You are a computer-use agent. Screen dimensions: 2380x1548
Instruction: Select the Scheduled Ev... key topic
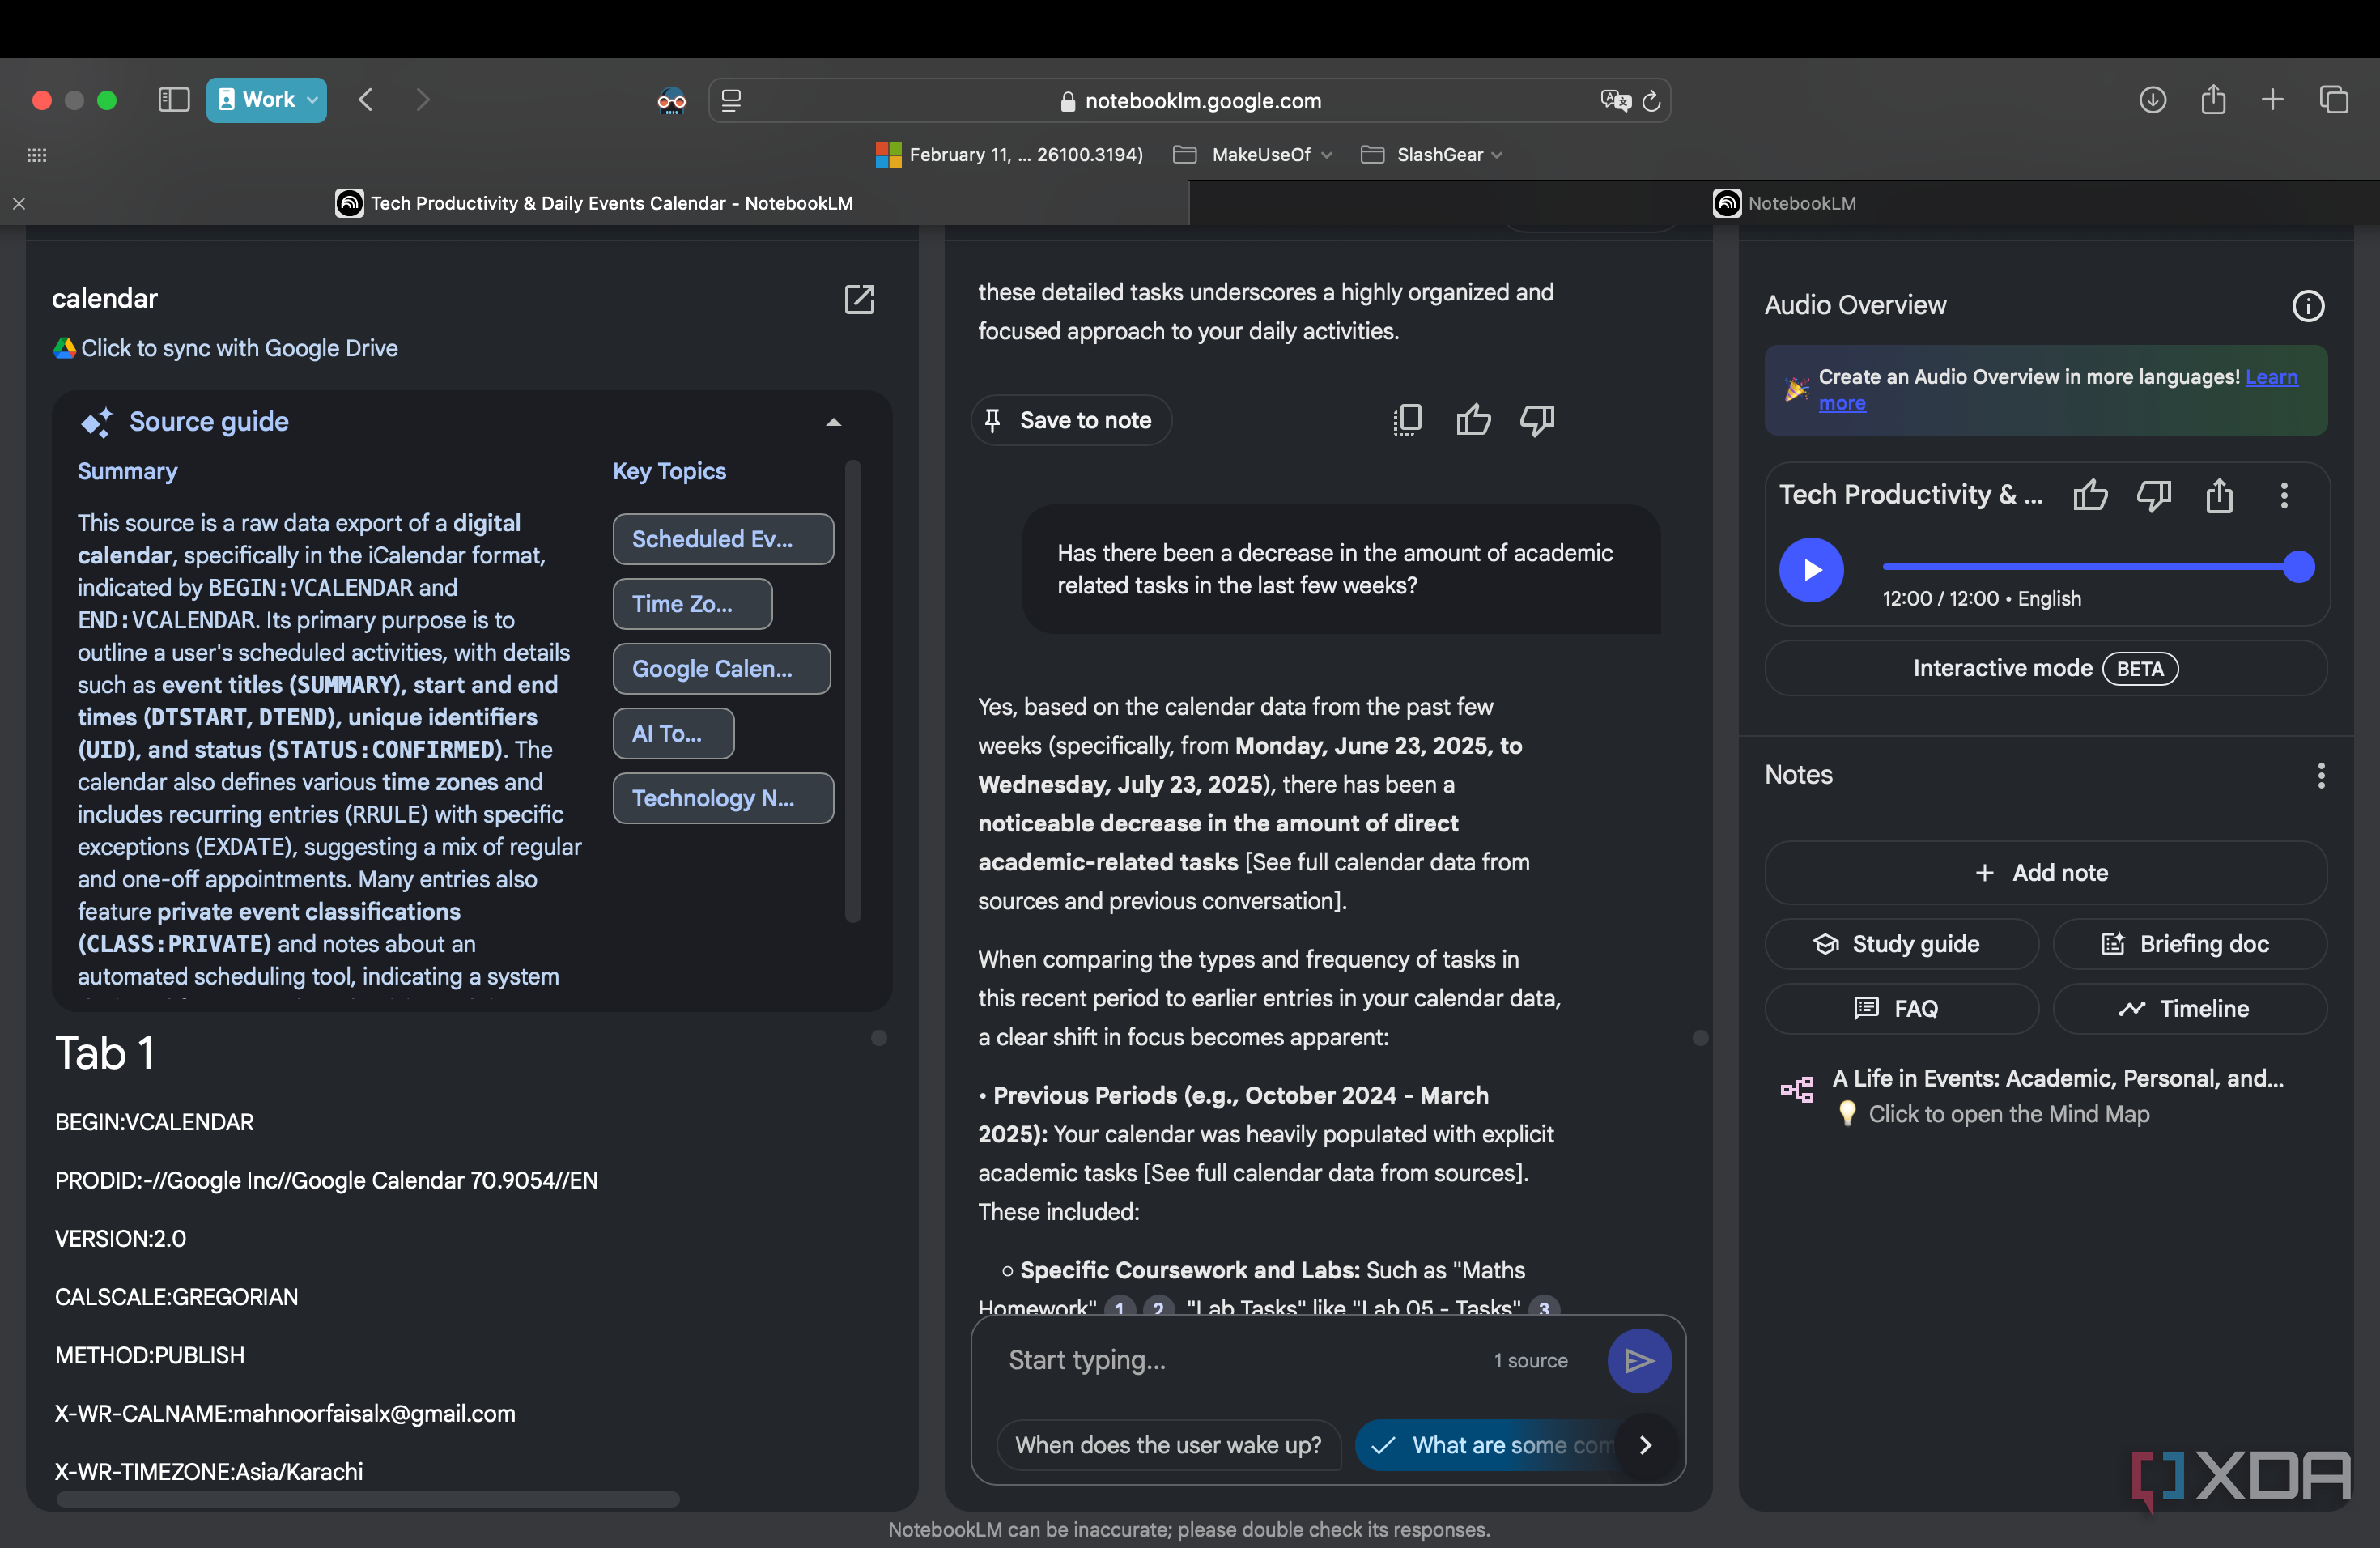(x=723, y=539)
